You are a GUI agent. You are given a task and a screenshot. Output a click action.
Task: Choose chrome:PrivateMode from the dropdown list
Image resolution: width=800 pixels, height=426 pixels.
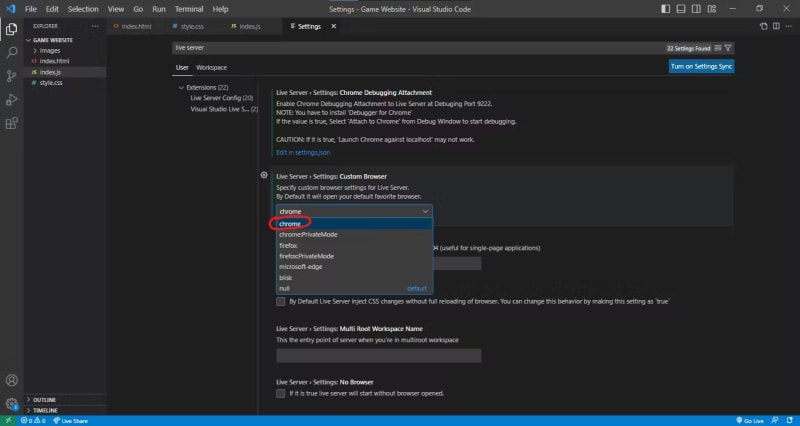coord(355,235)
